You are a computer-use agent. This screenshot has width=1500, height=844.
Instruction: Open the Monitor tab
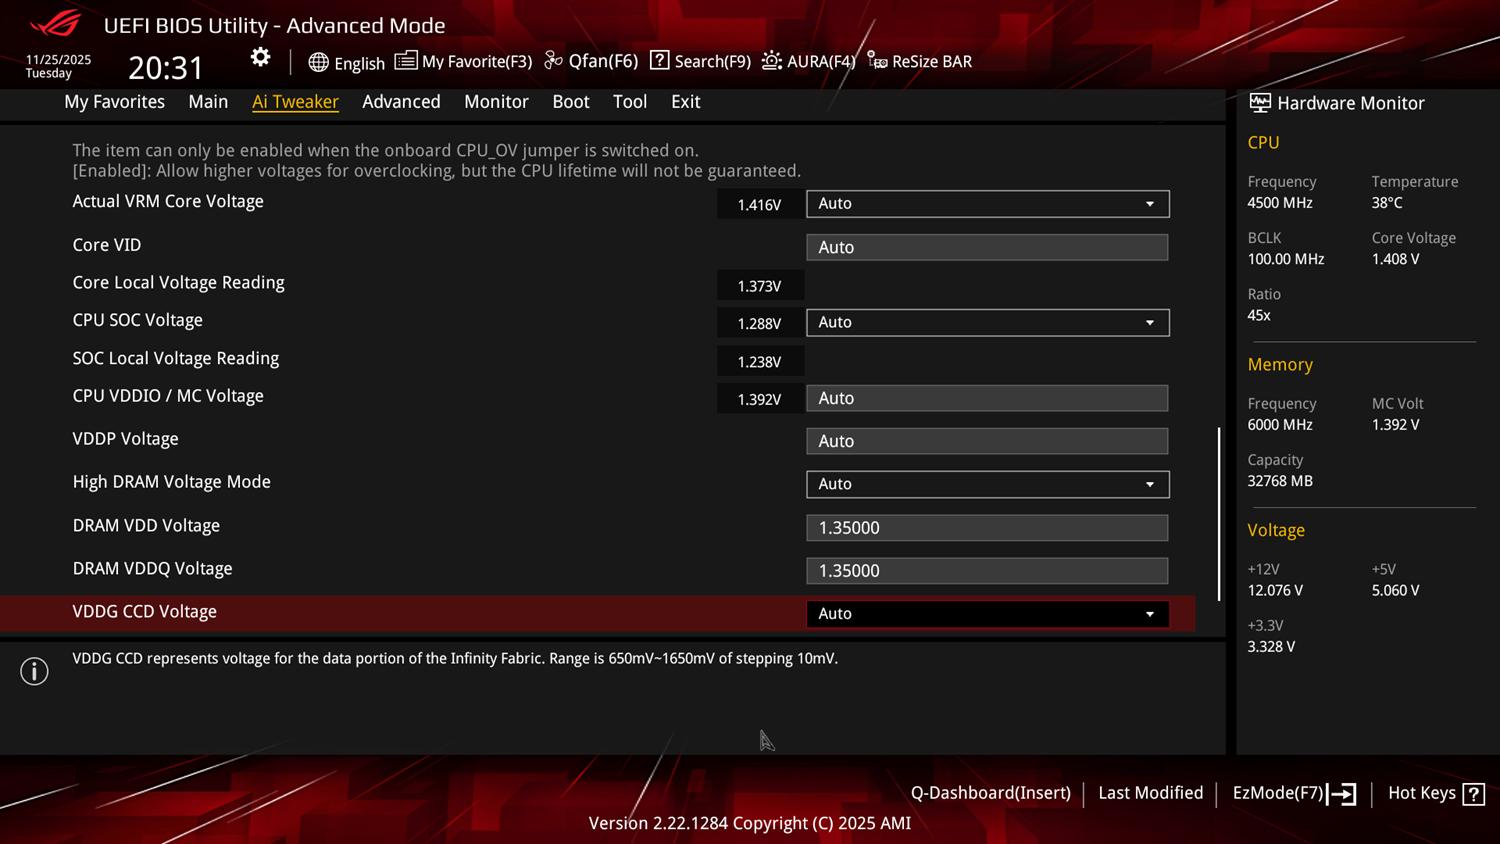coord(496,102)
